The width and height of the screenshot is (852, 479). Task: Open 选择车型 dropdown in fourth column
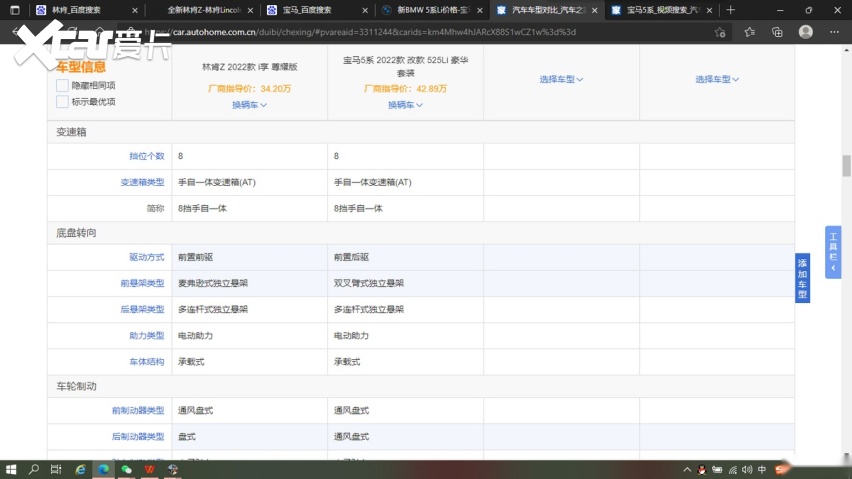pos(717,79)
